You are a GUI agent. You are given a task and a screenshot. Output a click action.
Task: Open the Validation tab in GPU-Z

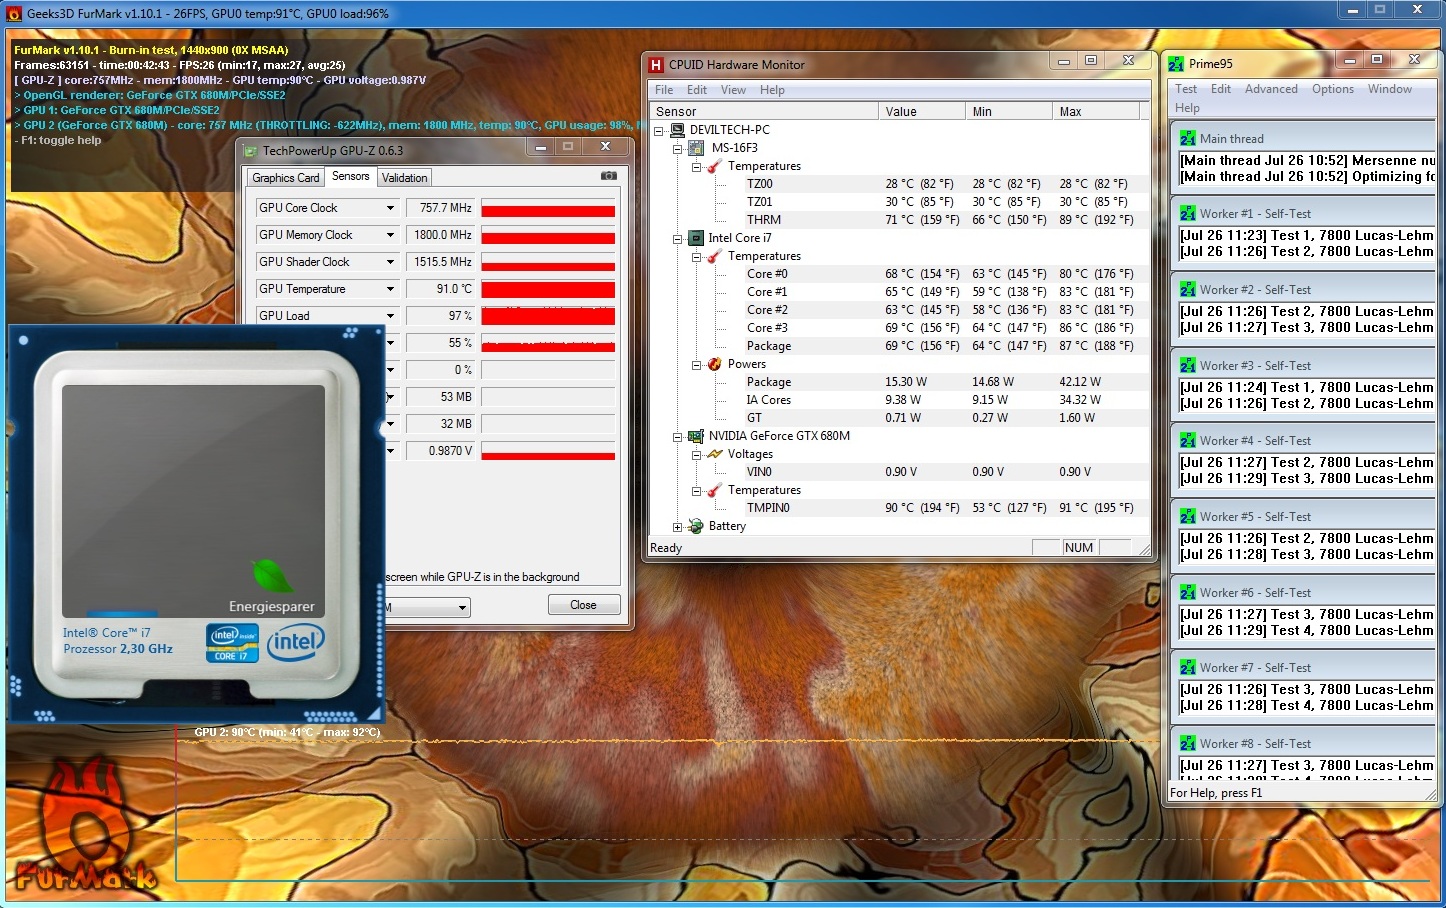click(x=405, y=178)
